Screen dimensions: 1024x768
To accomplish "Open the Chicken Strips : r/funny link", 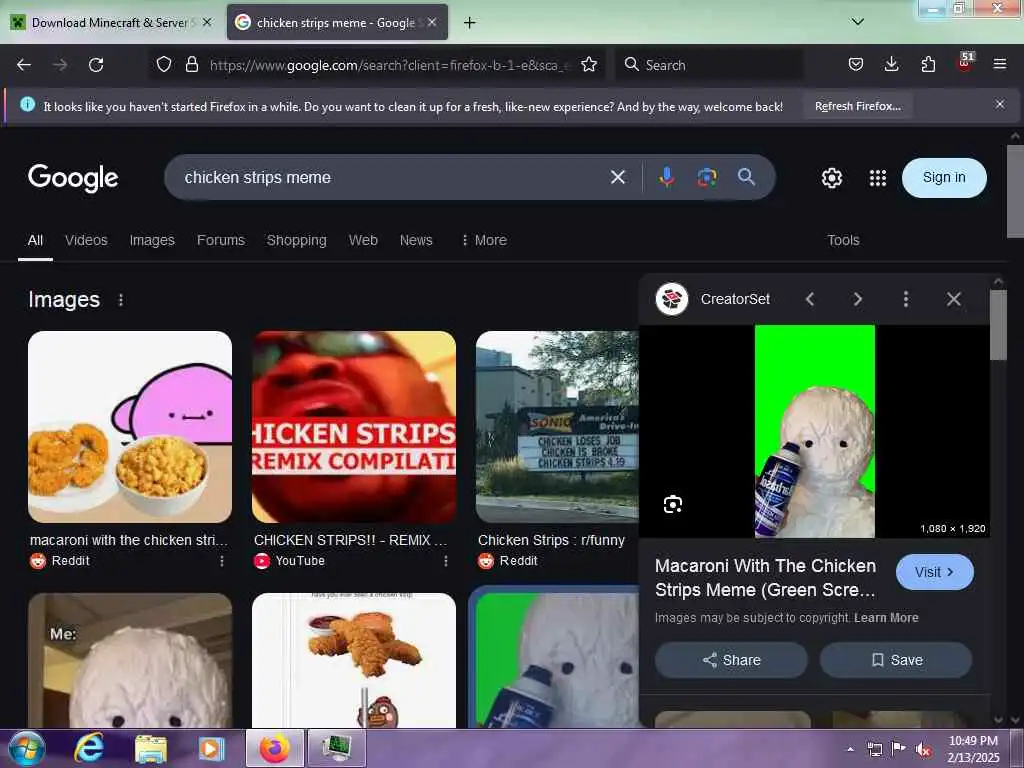I will click(551, 540).
